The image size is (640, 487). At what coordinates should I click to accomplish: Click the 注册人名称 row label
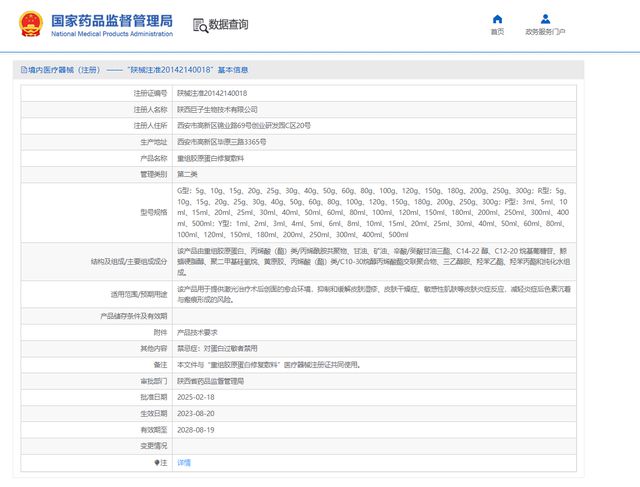pyautogui.click(x=151, y=109)
